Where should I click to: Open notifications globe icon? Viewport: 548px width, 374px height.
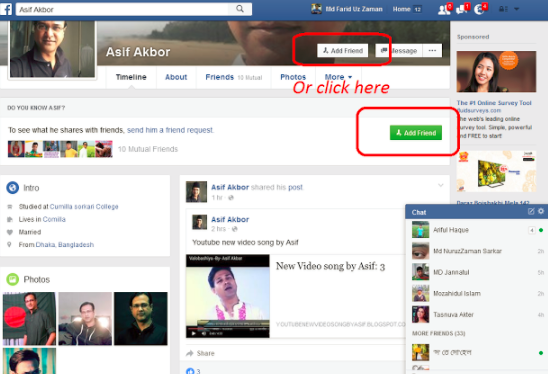point(480,9)
